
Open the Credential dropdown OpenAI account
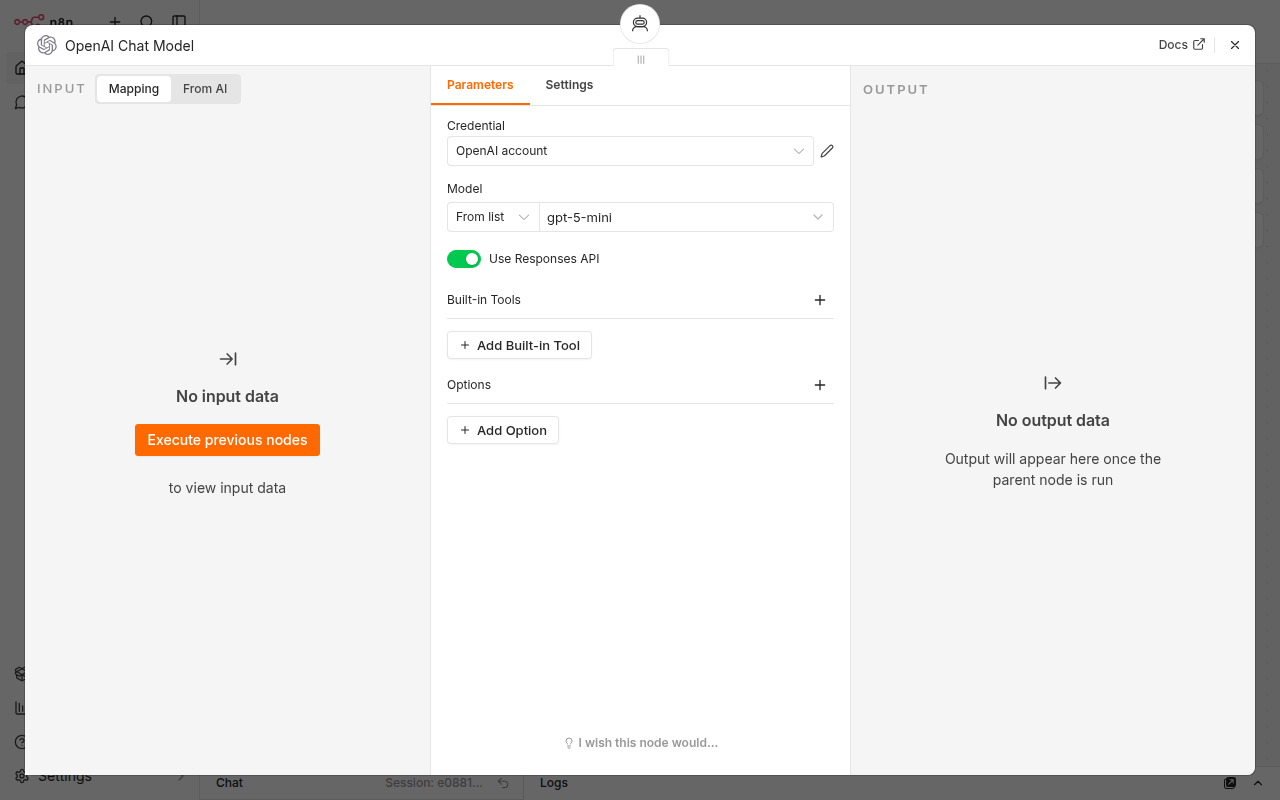[x=630, y=151]
